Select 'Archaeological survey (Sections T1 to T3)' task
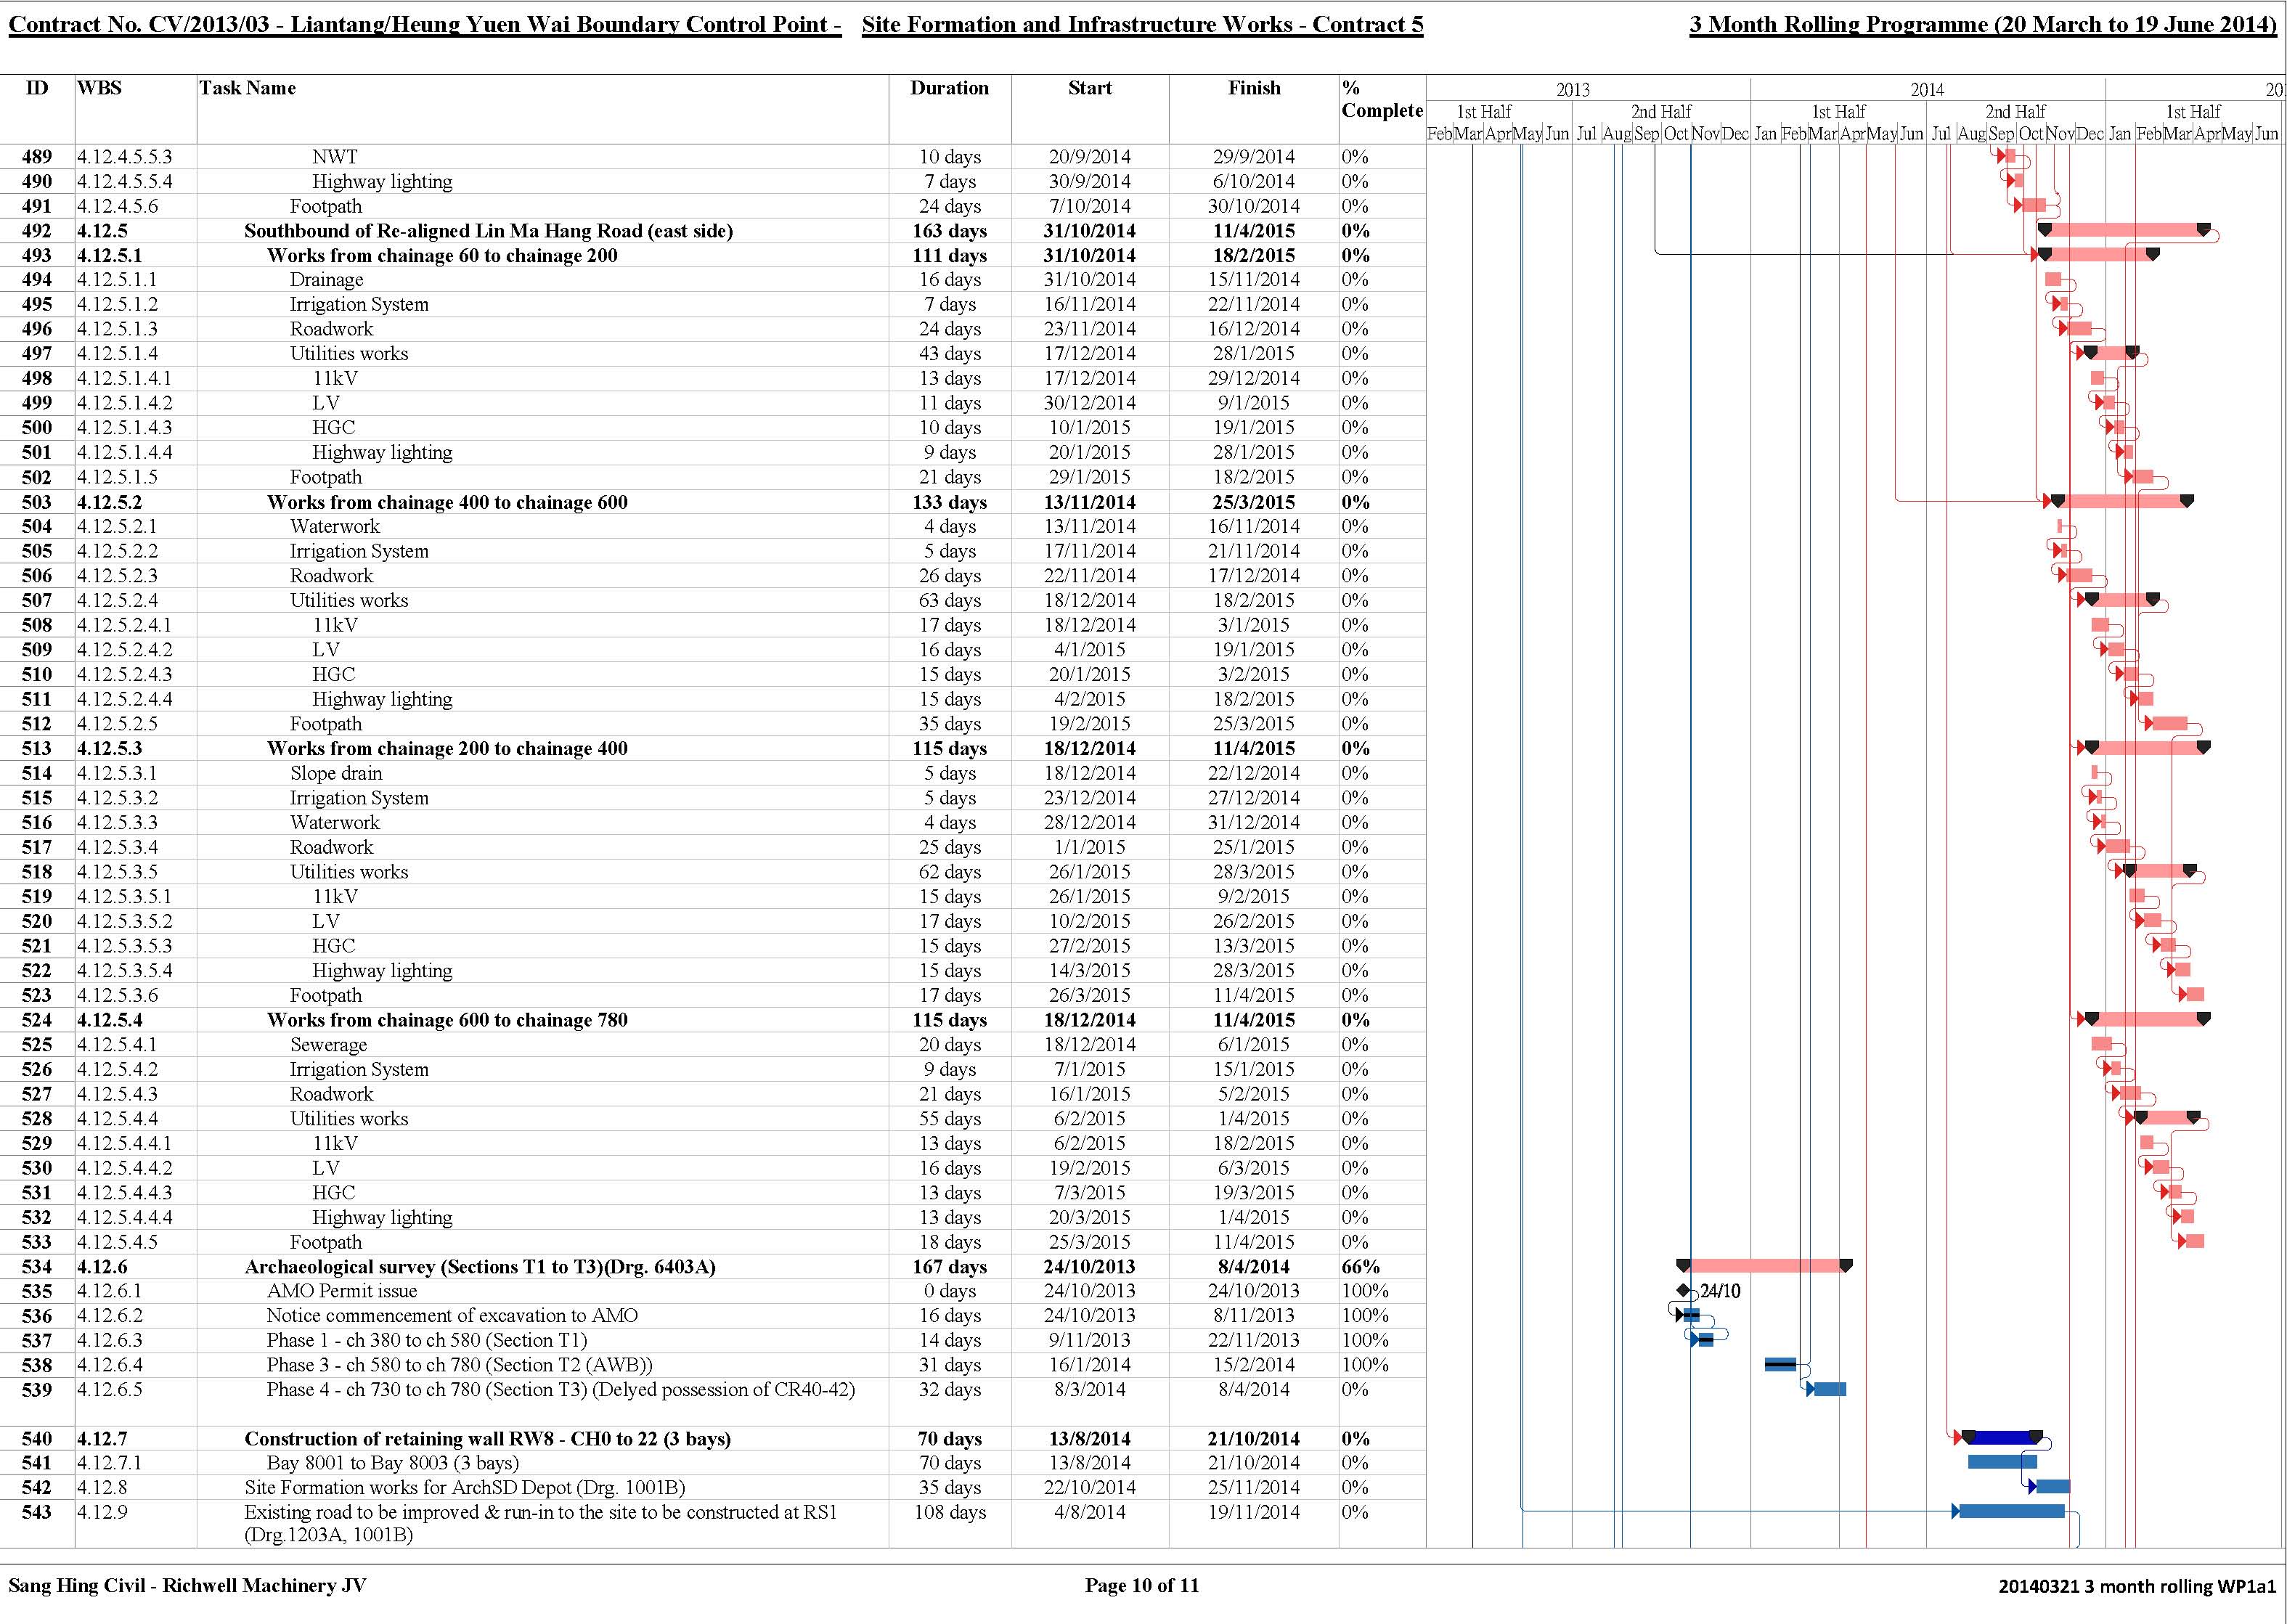Viewport: 2287px width, 1624px height. tap(480, 1267)
